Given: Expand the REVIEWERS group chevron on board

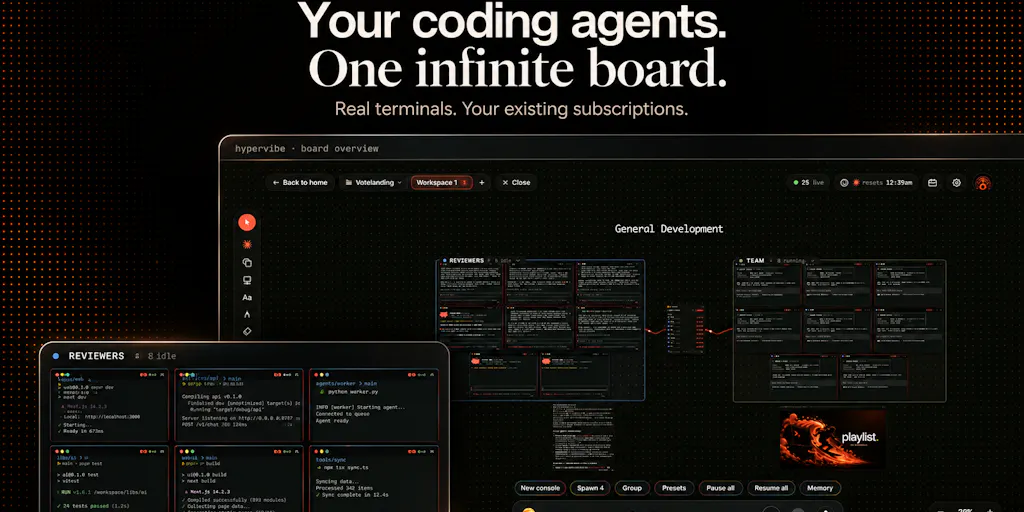Looking at the screenshot, I should coord(518,261).
